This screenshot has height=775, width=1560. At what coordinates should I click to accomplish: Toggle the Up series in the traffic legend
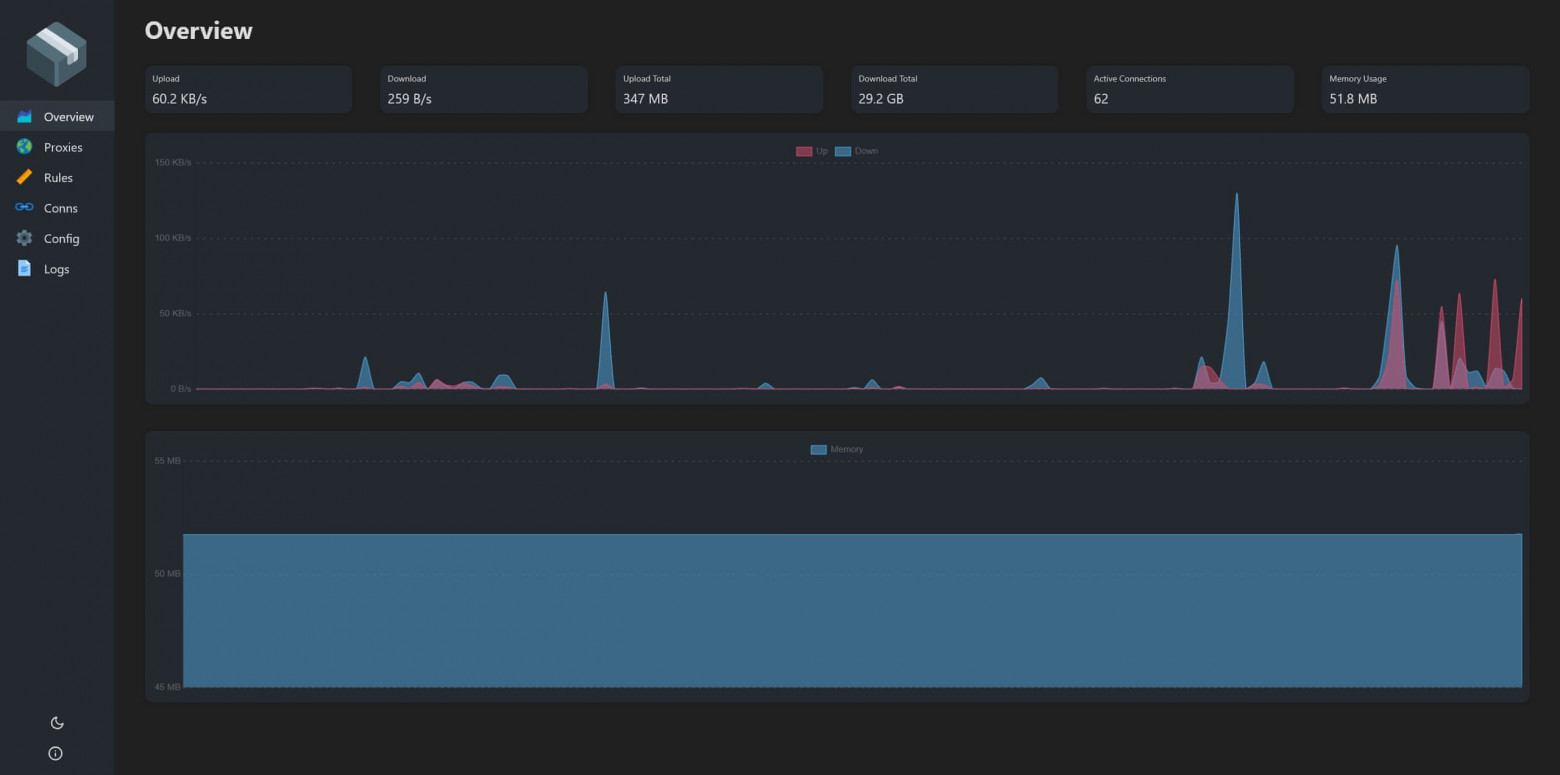click(812, 150)
